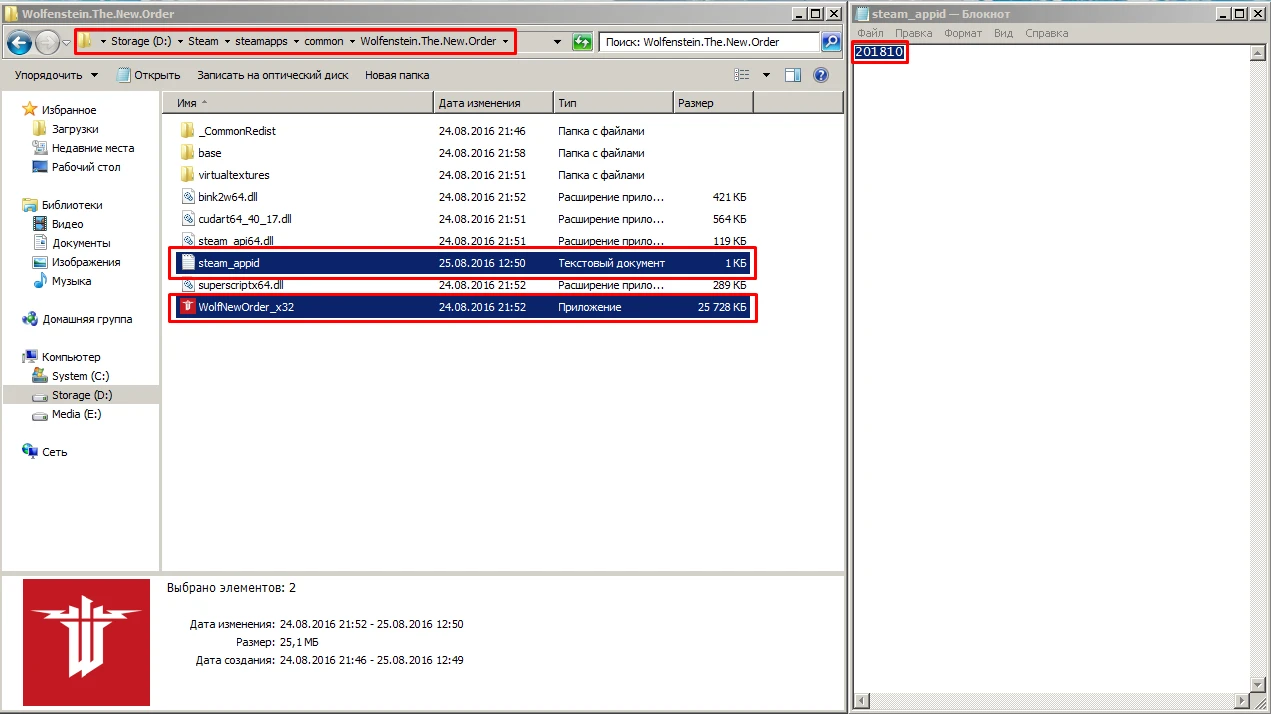This screenshot has width=1271, height=714.
Task: Open the virtualtextures folder
Action: [233, 175]
